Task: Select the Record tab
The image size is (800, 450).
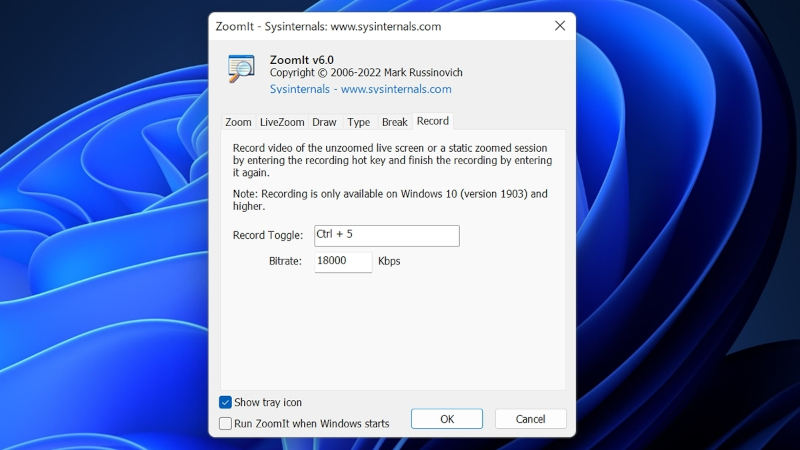Action: point(433,121)
